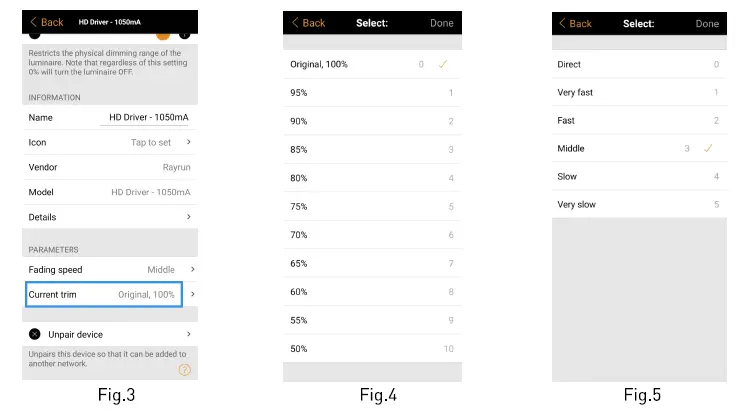This screenshot has height=416, width=749.
Task: Click the X icon beside Unpair device
Action: 35,334
